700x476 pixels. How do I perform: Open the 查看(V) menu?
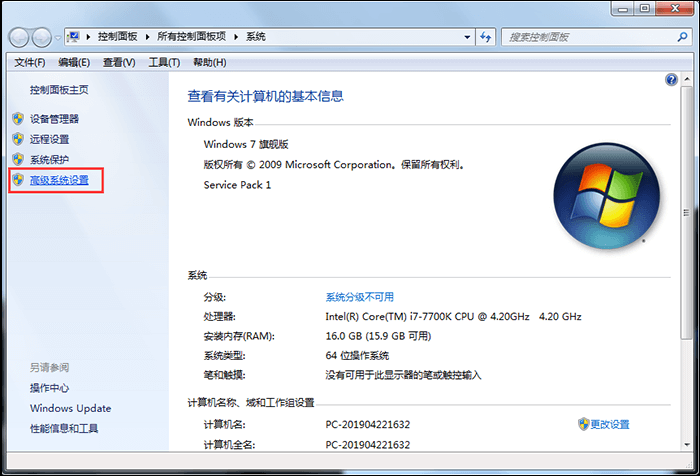[x=119, y=63]
